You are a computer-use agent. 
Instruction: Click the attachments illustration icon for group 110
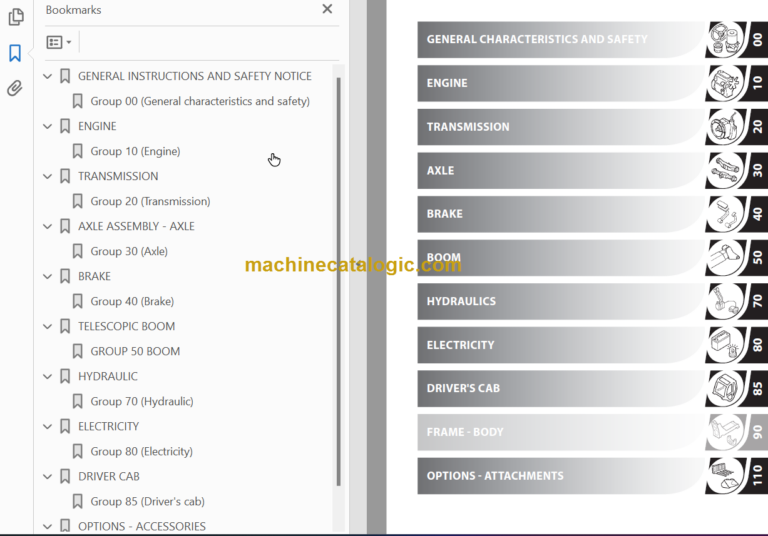pos(725,476)
